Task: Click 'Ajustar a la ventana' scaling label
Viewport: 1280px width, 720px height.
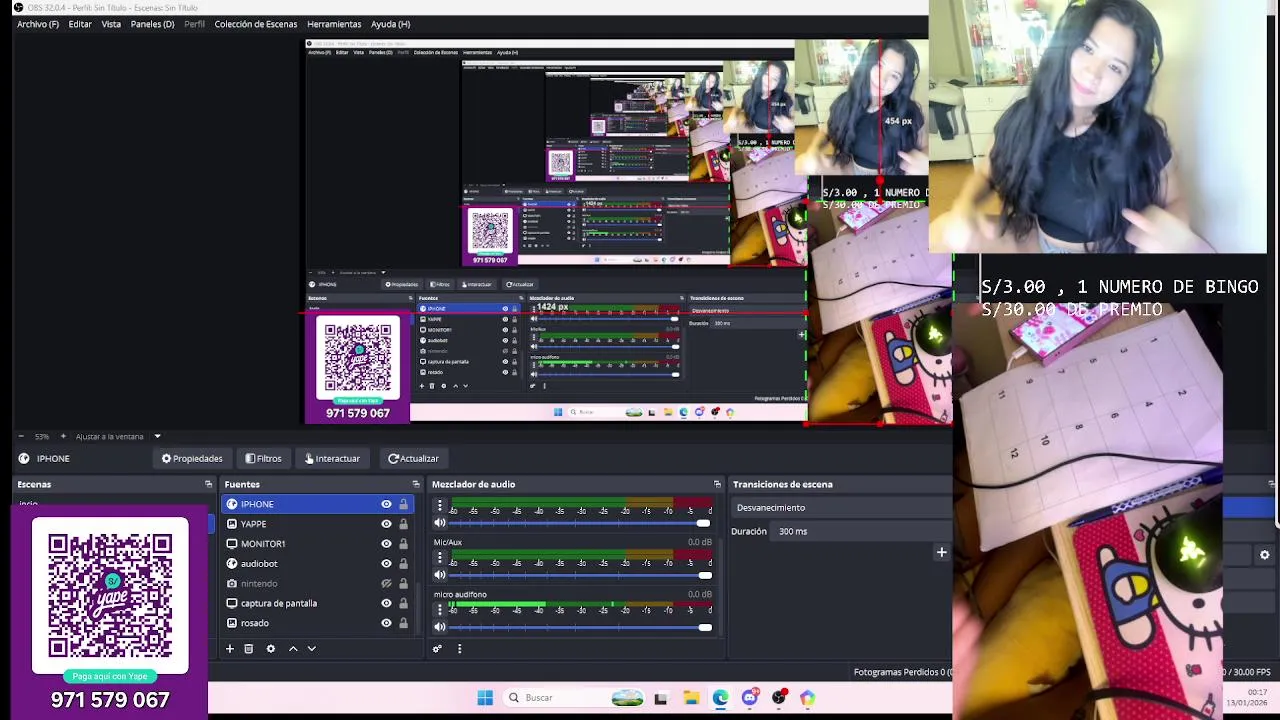Action: coord(110,436)
